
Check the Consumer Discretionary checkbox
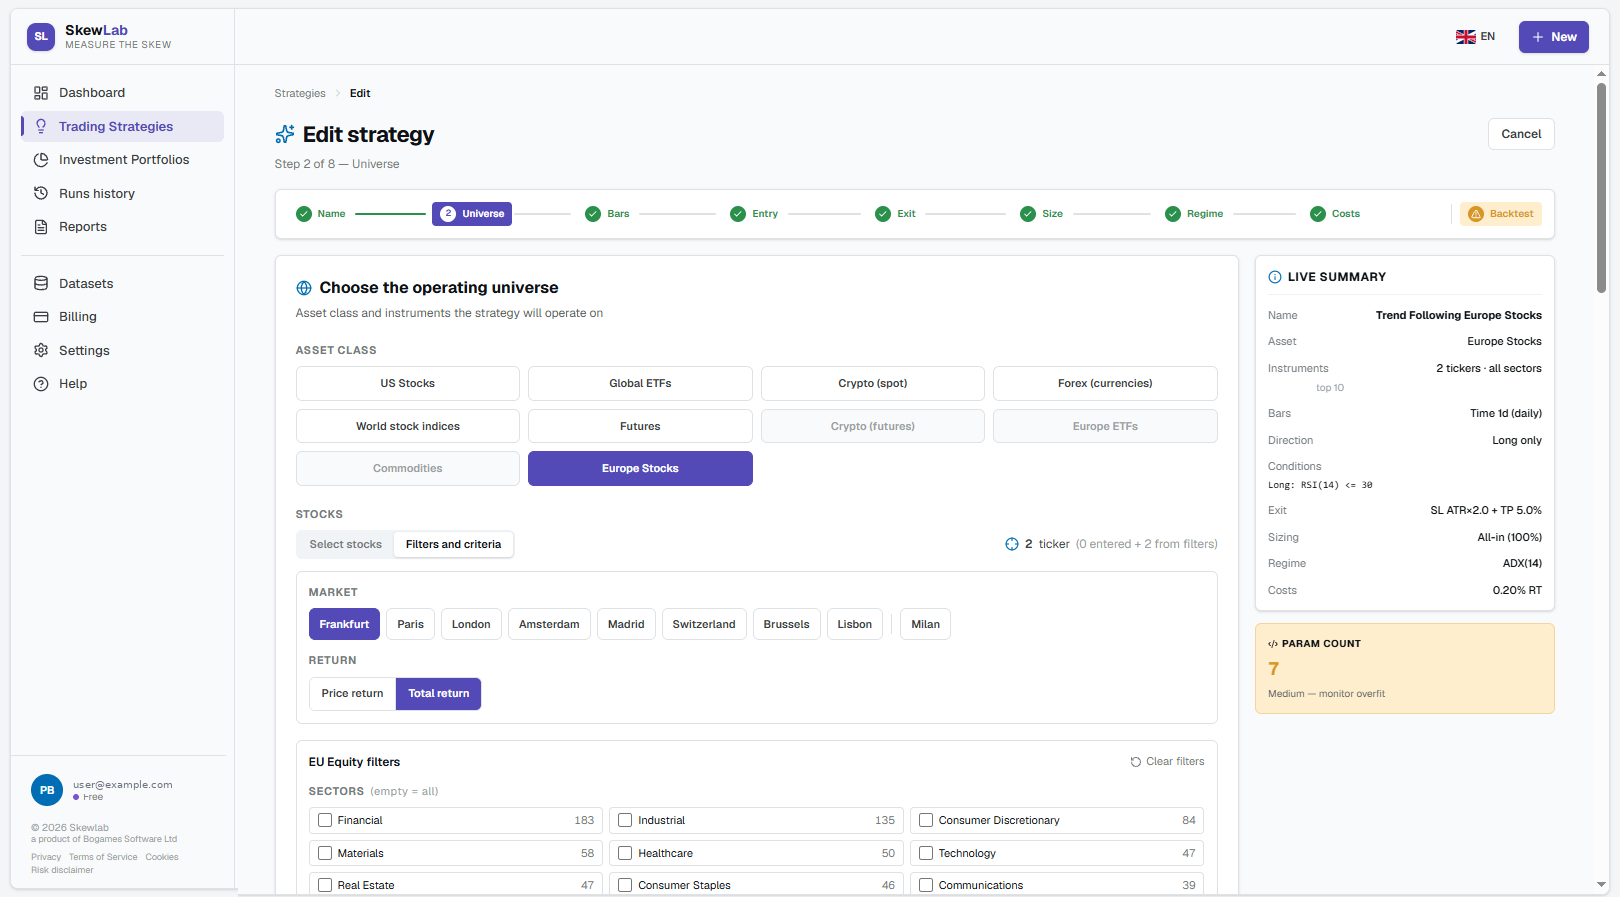tap(926, 820)
